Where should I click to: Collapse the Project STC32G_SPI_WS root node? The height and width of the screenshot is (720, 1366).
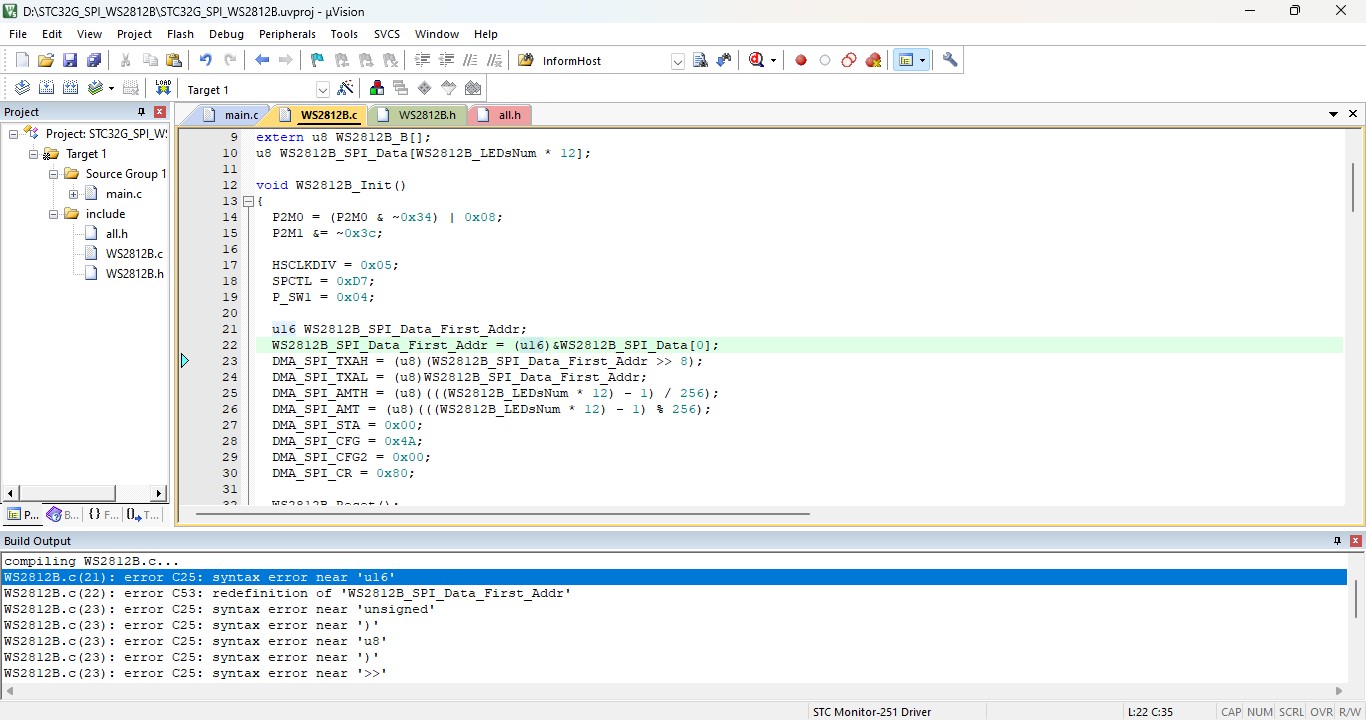point(14,133)
